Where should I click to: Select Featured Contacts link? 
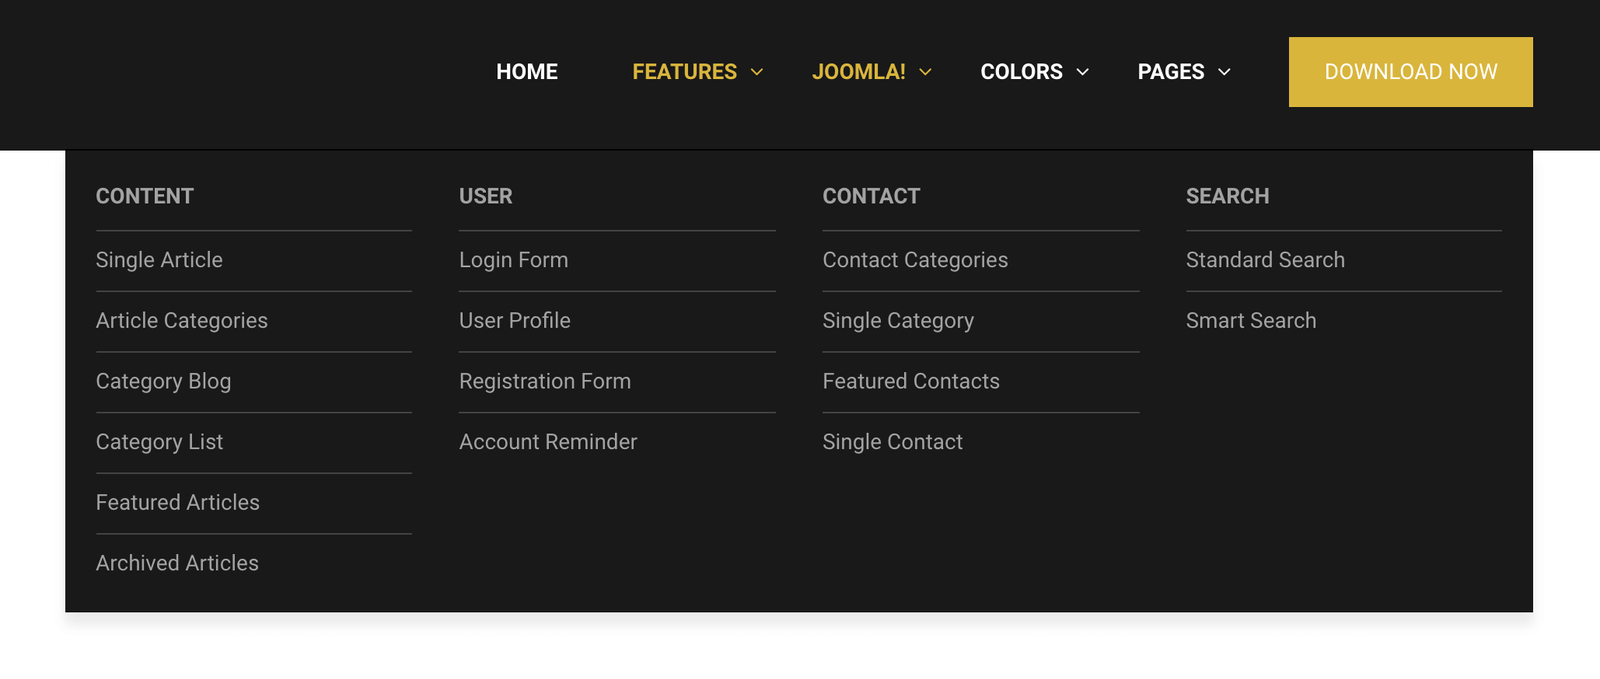(910, 382)
